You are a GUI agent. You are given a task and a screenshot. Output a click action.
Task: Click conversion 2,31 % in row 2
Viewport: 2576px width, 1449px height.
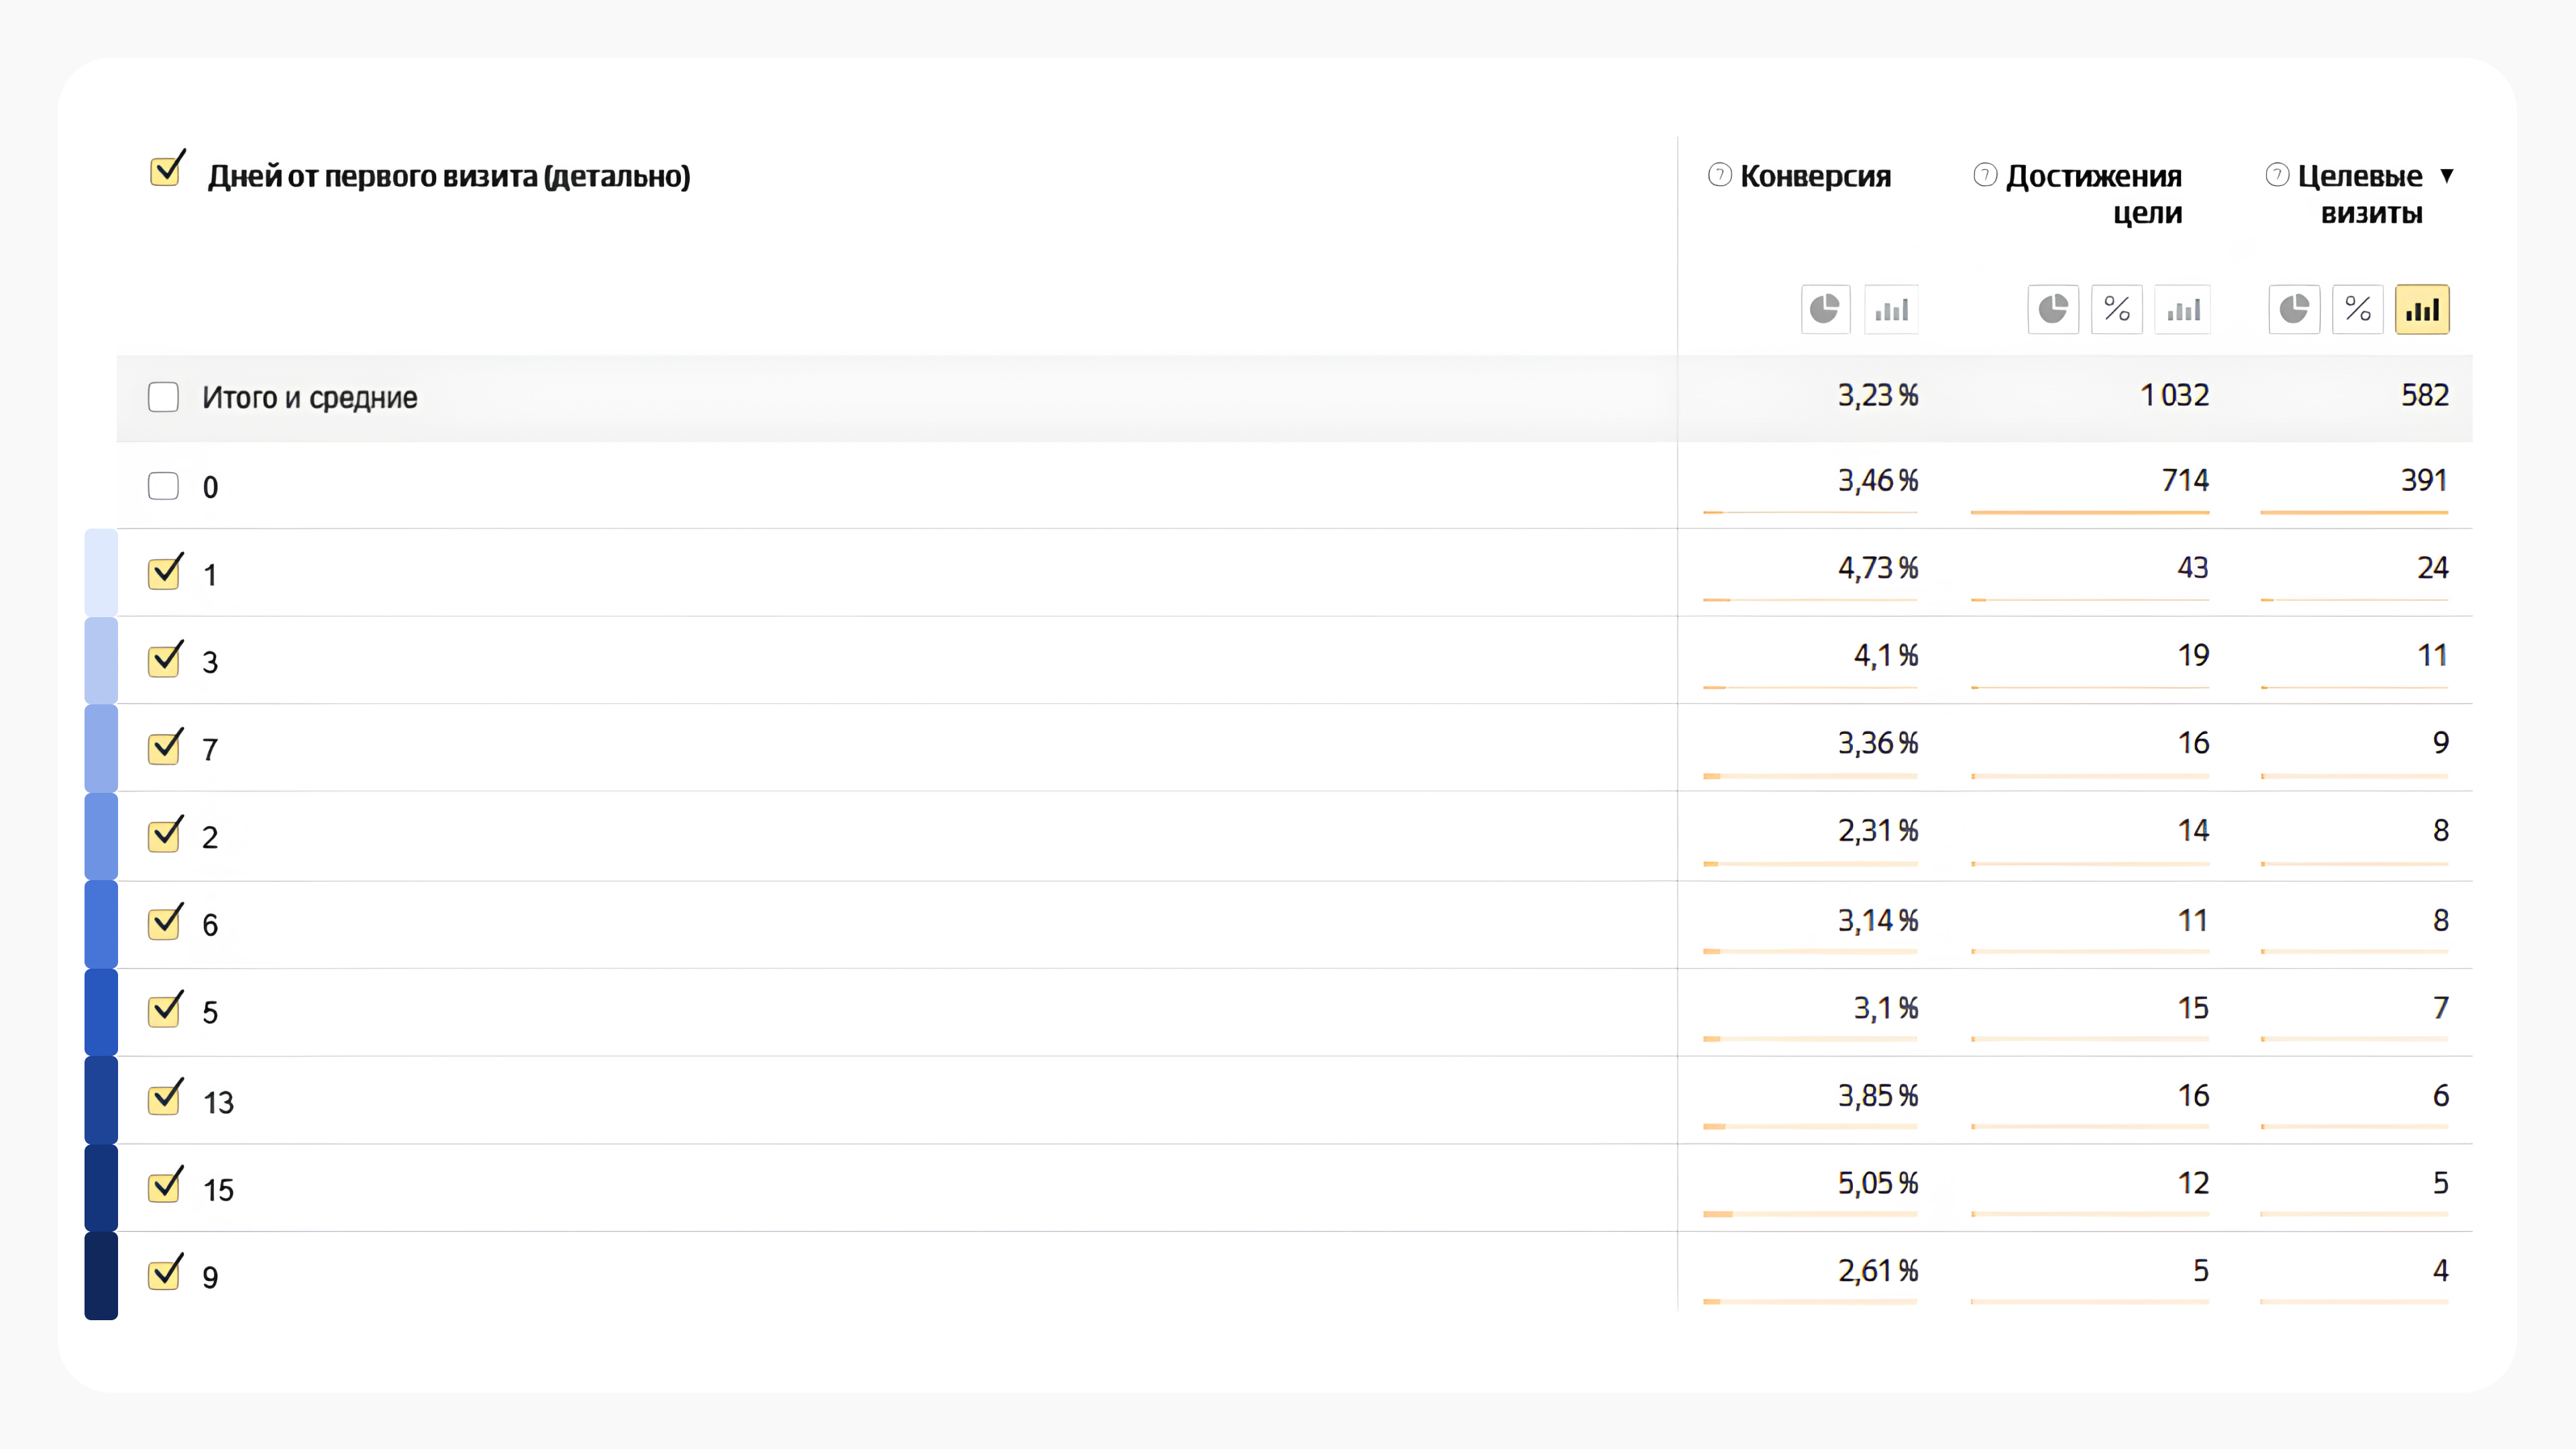click(x=1878, y=831)
